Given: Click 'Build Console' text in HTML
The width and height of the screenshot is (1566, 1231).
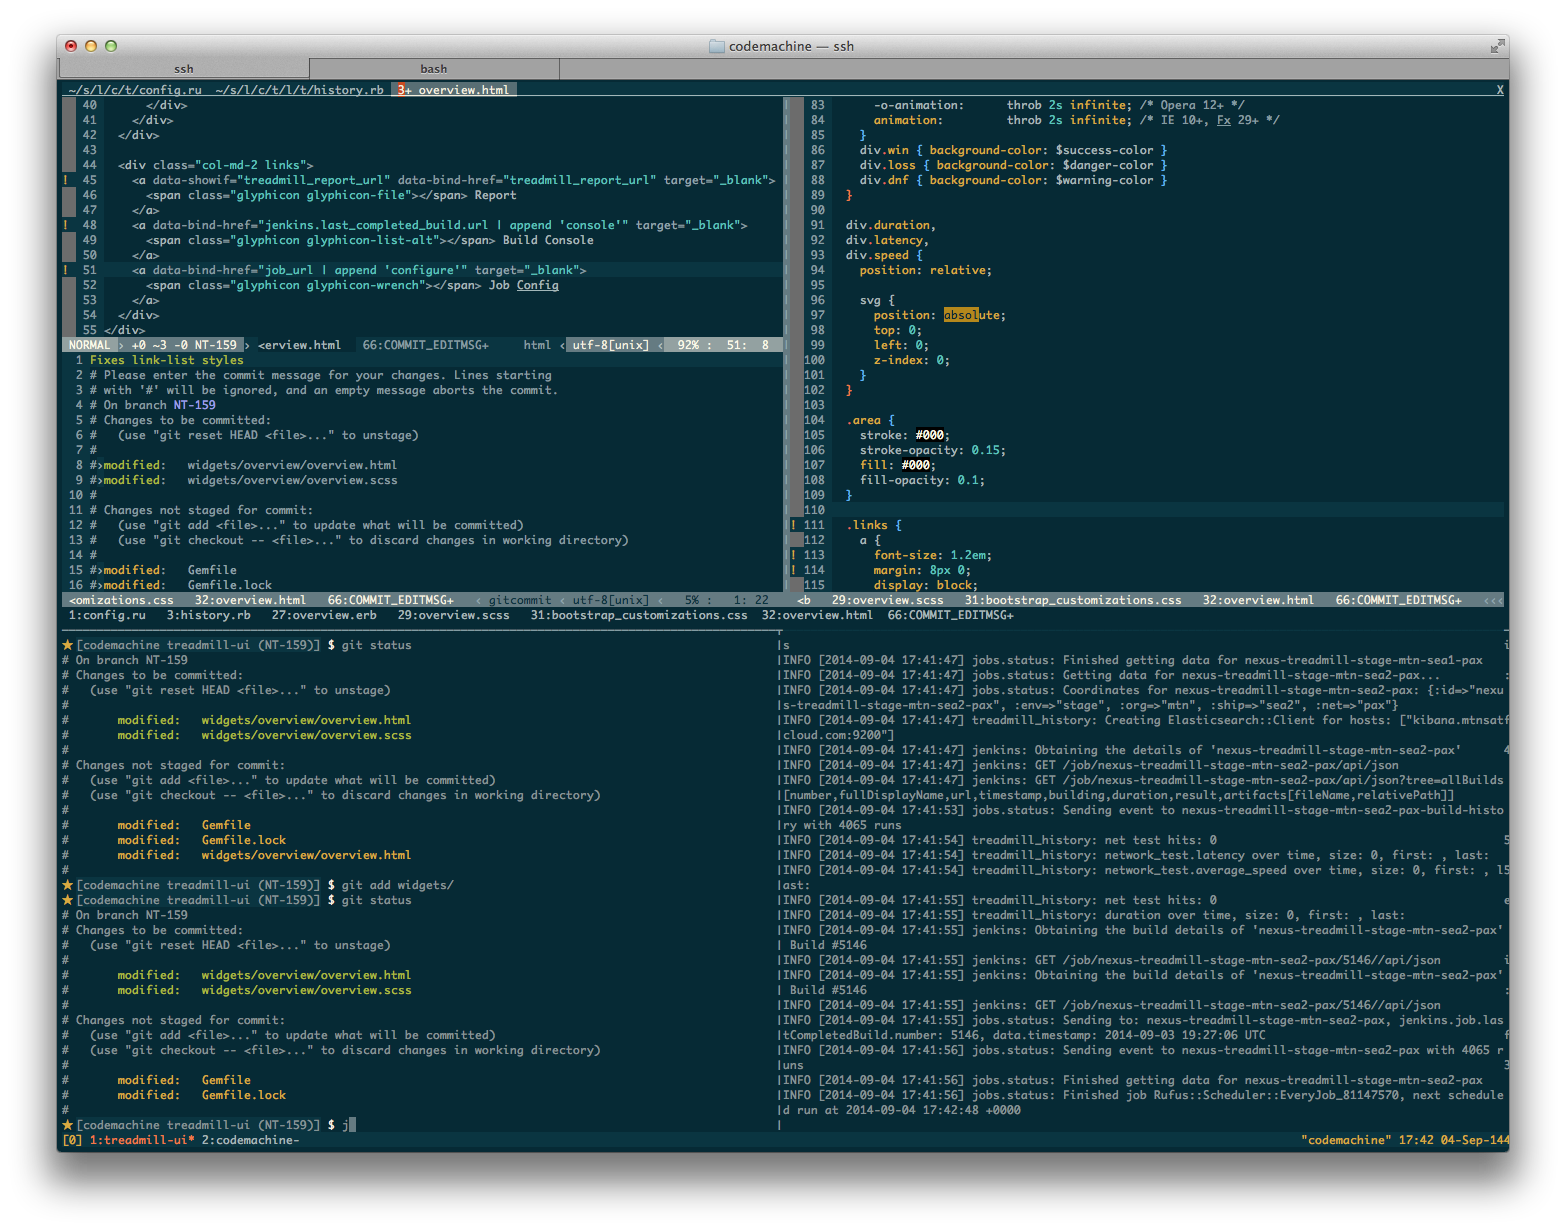Looking at the screenshot, I should pyautogui.click(x=548, y=240).
